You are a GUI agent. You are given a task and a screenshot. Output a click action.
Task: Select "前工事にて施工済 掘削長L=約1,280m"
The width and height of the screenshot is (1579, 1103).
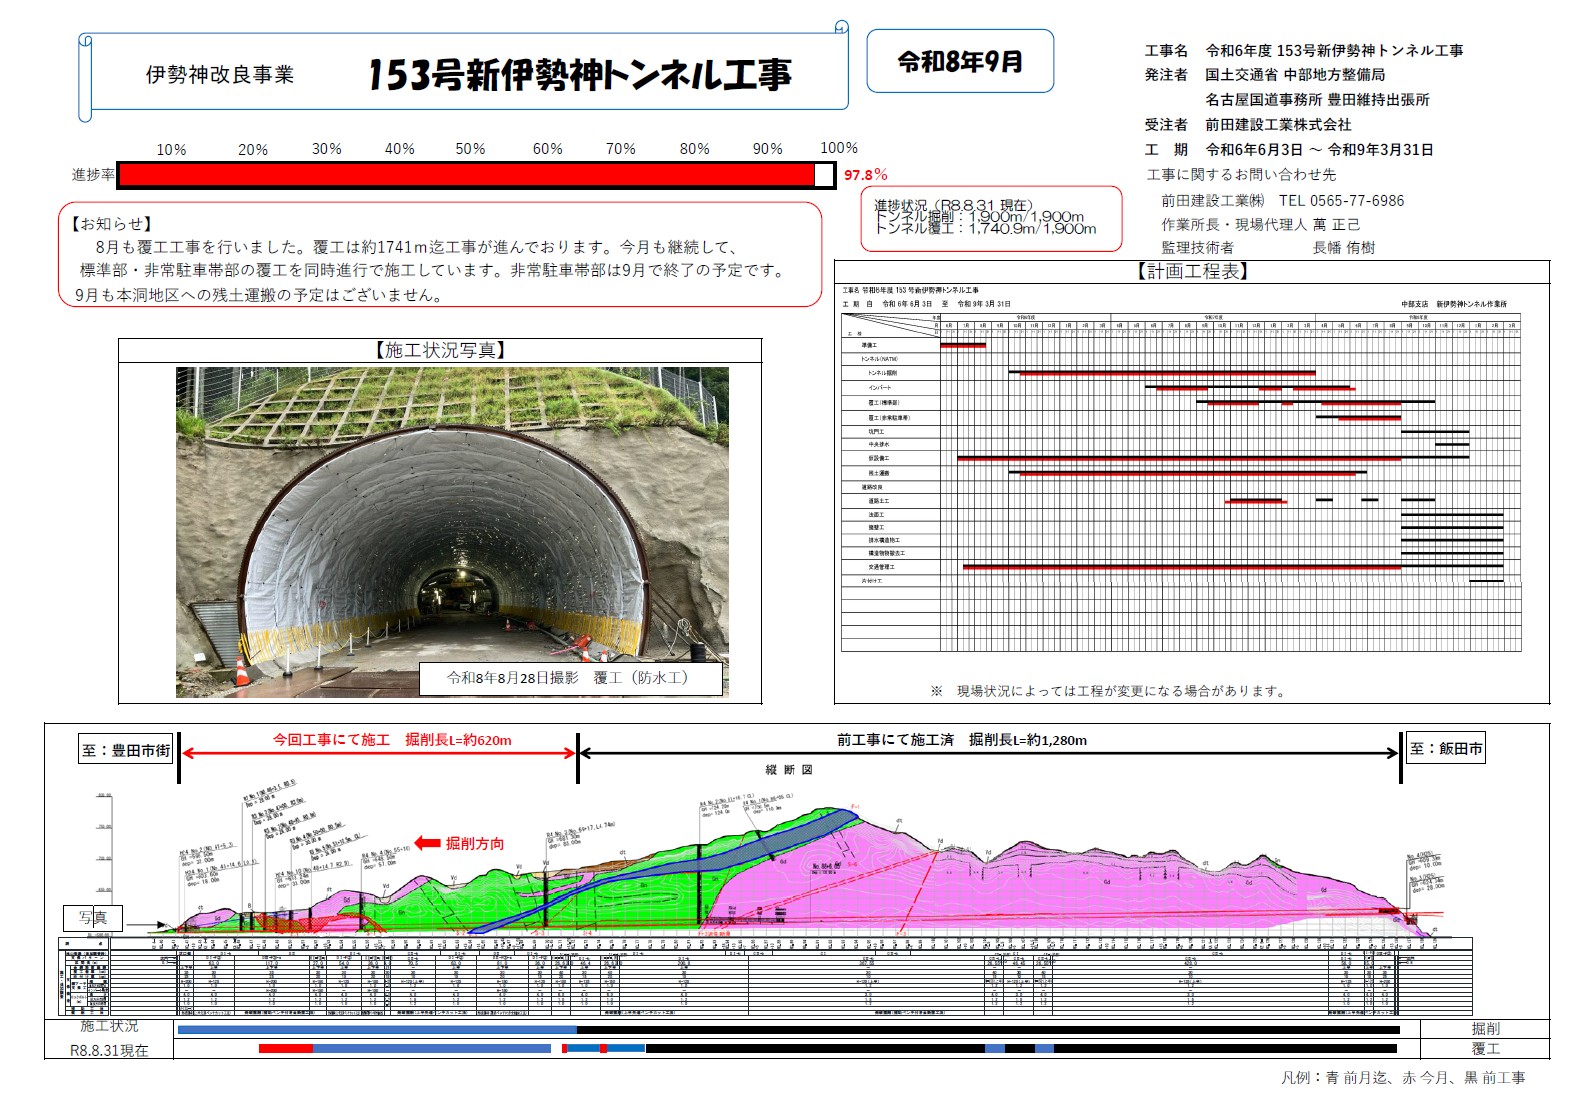coord(962,740)
